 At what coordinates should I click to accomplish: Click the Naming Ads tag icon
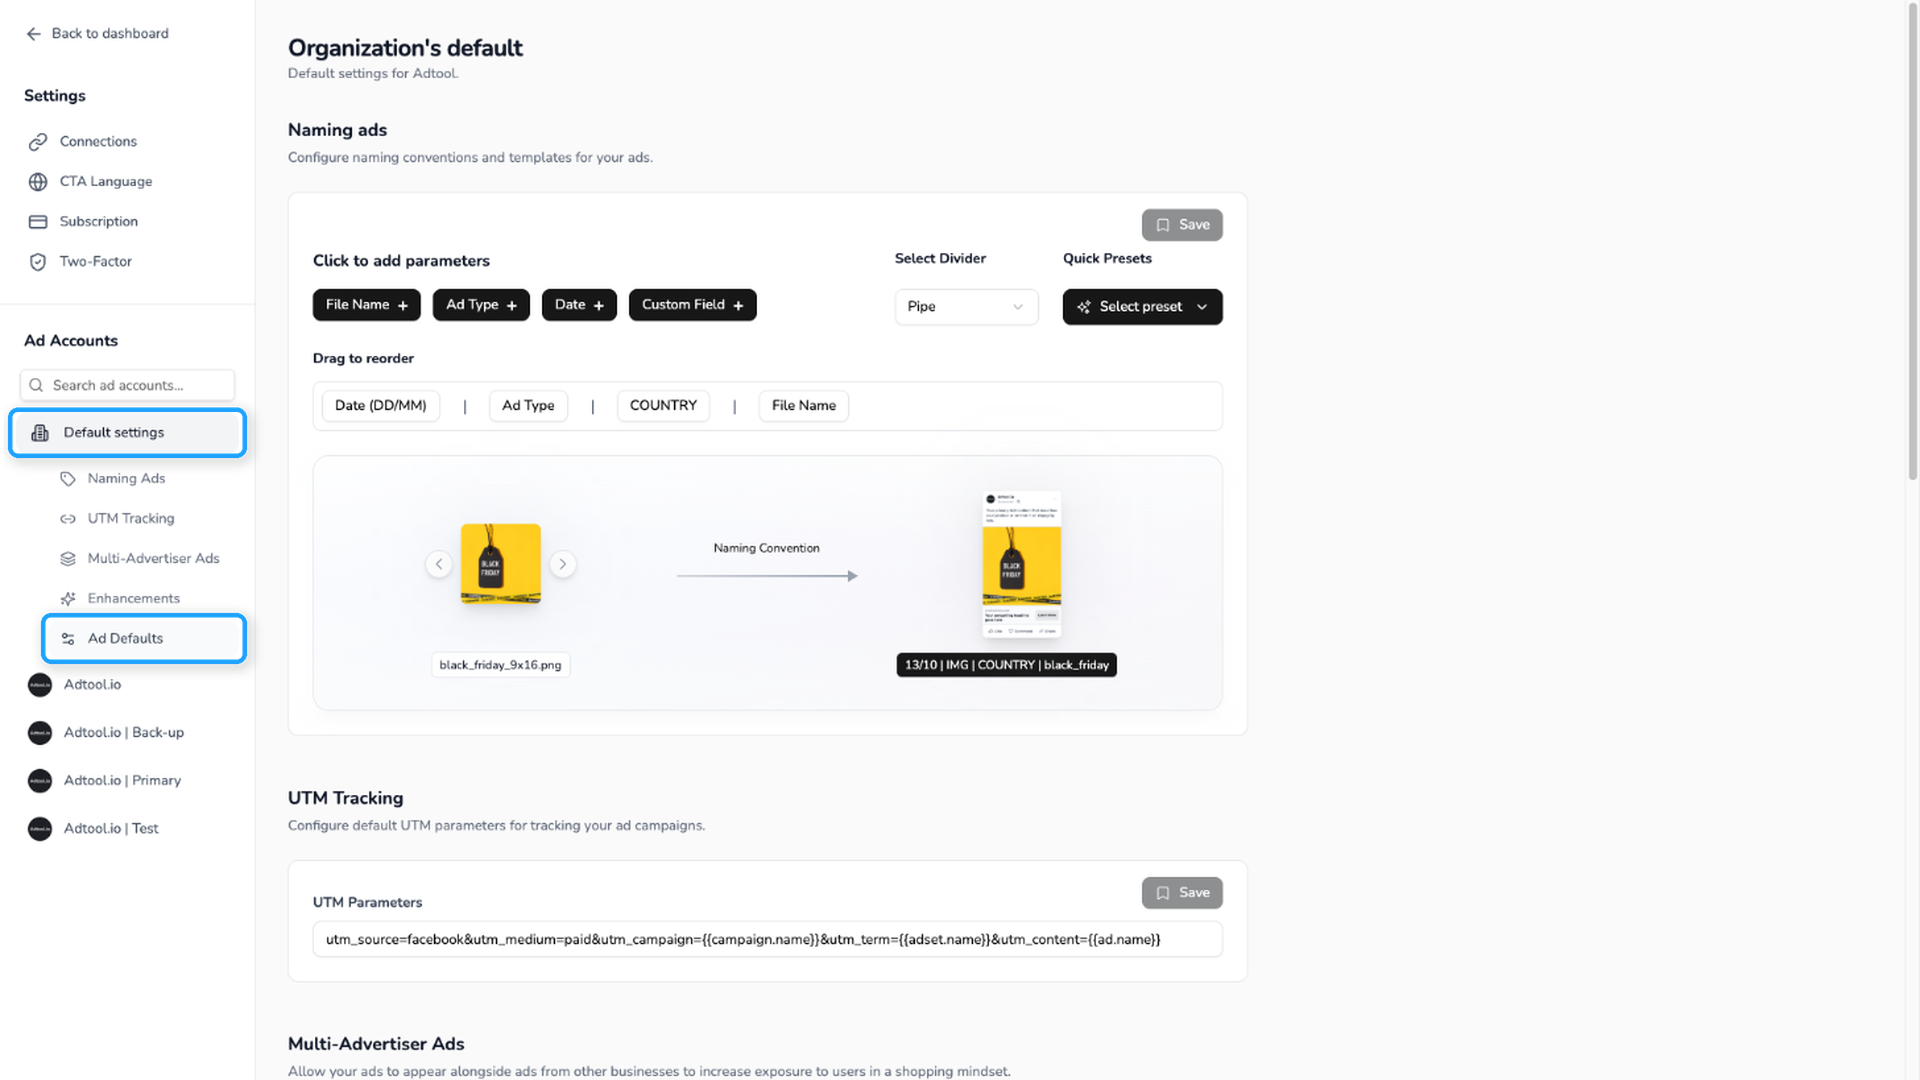68,479
